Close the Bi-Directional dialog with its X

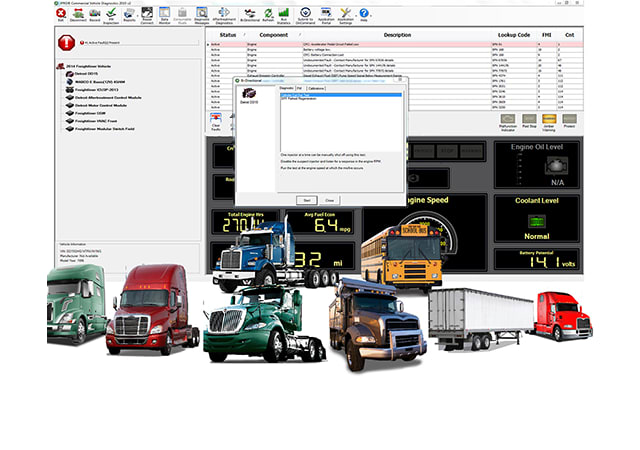coord(400,80)
